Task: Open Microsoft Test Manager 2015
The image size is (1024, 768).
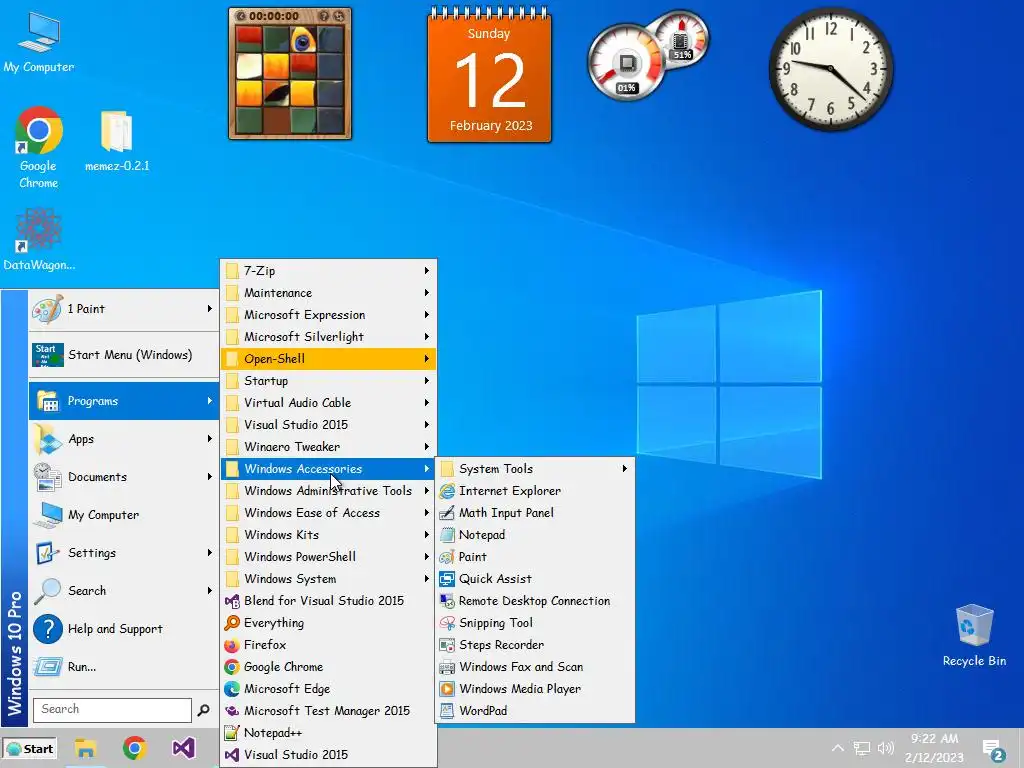Action: 328,711
